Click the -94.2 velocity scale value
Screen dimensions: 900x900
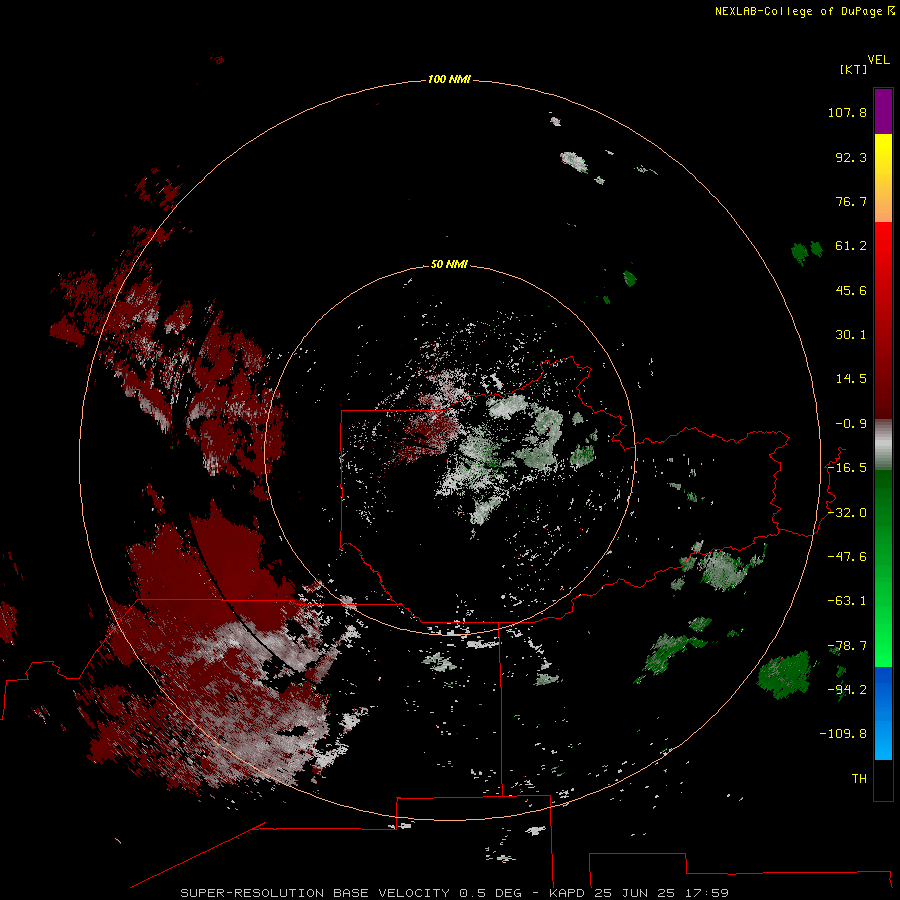[x=847, y=689]
